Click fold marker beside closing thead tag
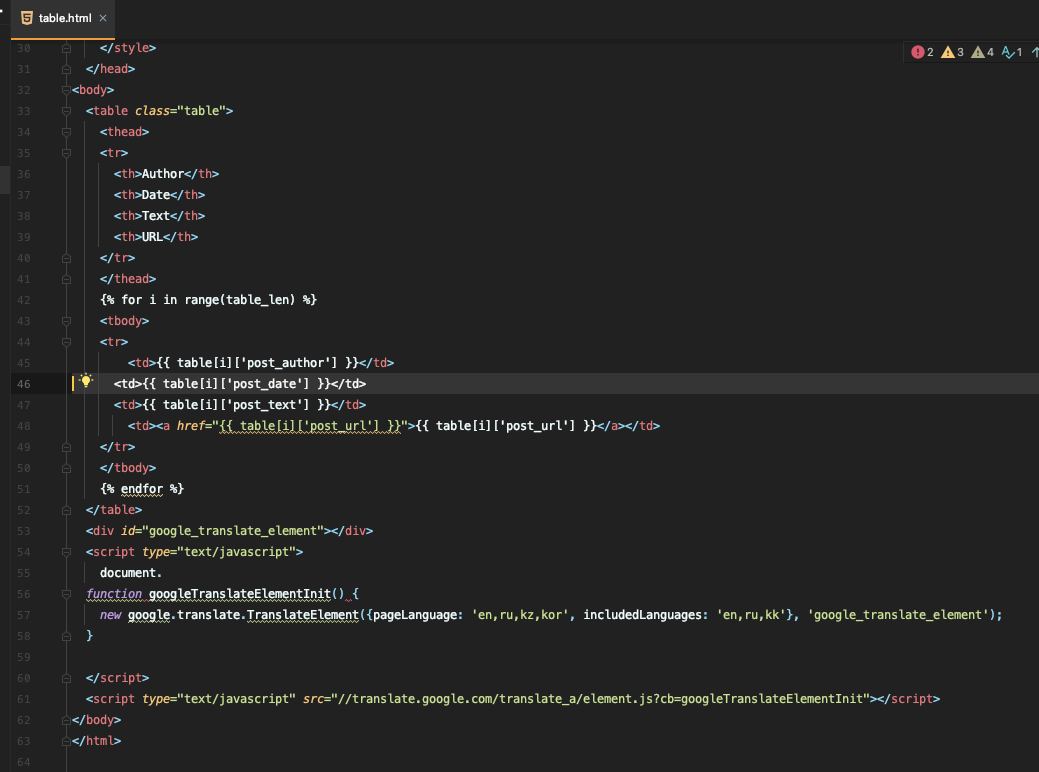 click(x=66, y=279)
